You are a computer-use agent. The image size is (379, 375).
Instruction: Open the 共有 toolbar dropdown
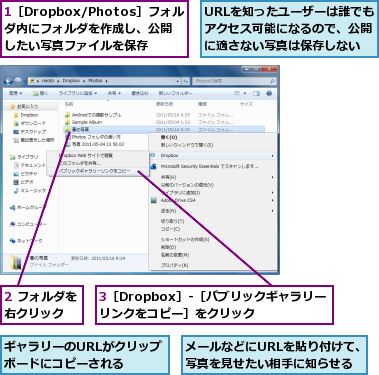pyautogui.click(x=114, y=93)
